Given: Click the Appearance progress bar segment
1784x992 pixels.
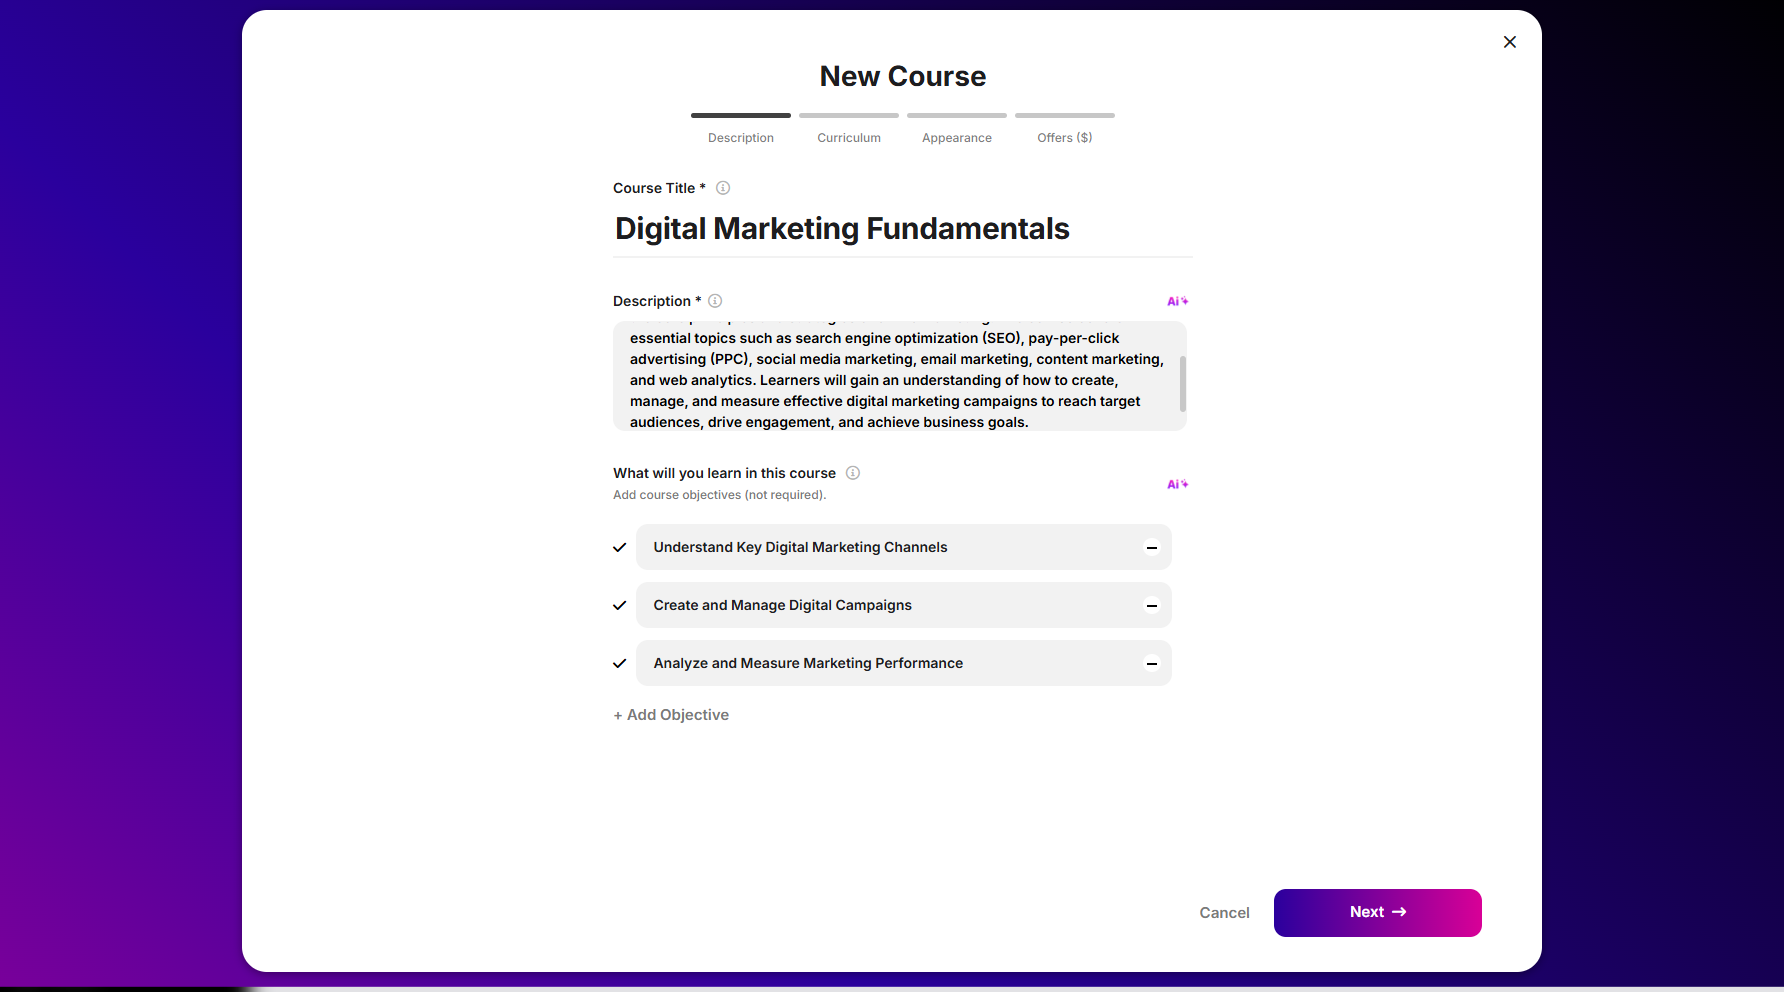Looking at the screenshot, I should [x=957, y=115].
